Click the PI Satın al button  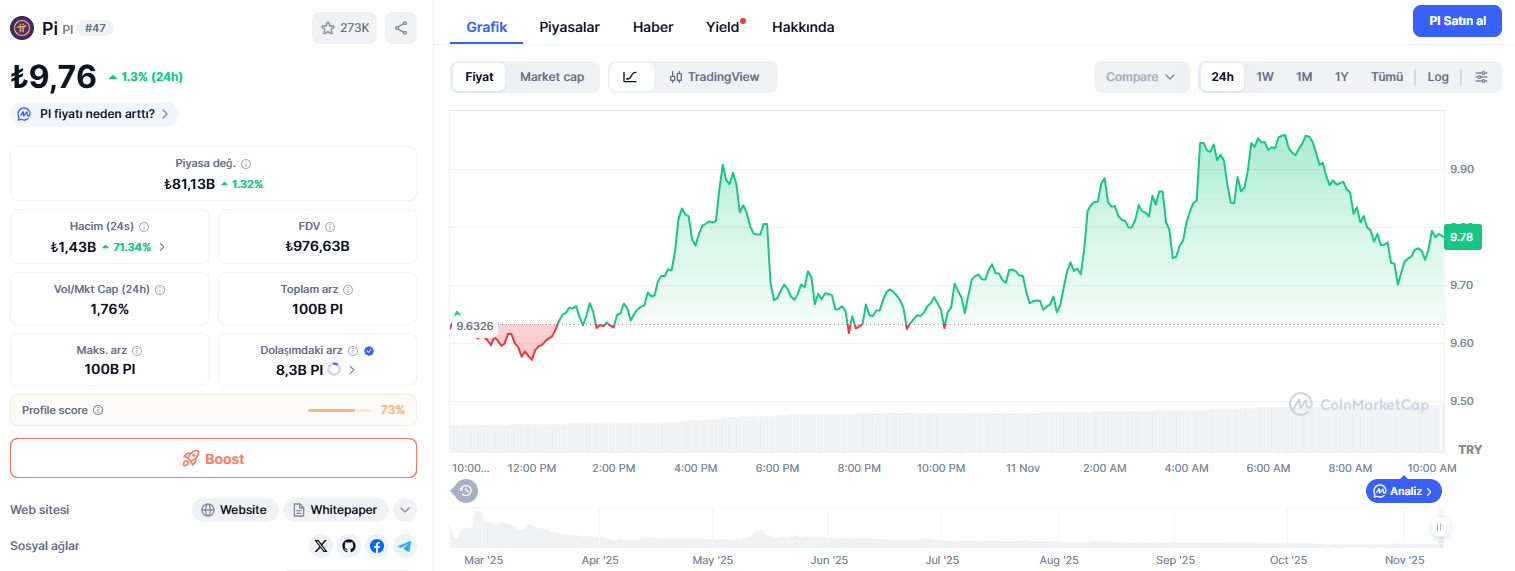[1457, 21]
